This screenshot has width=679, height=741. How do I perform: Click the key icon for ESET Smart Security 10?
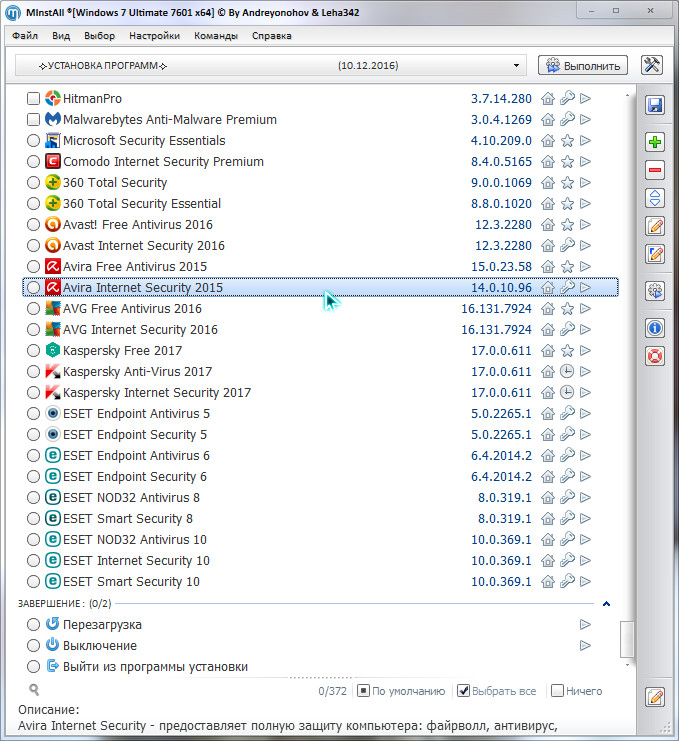point(567,581)
